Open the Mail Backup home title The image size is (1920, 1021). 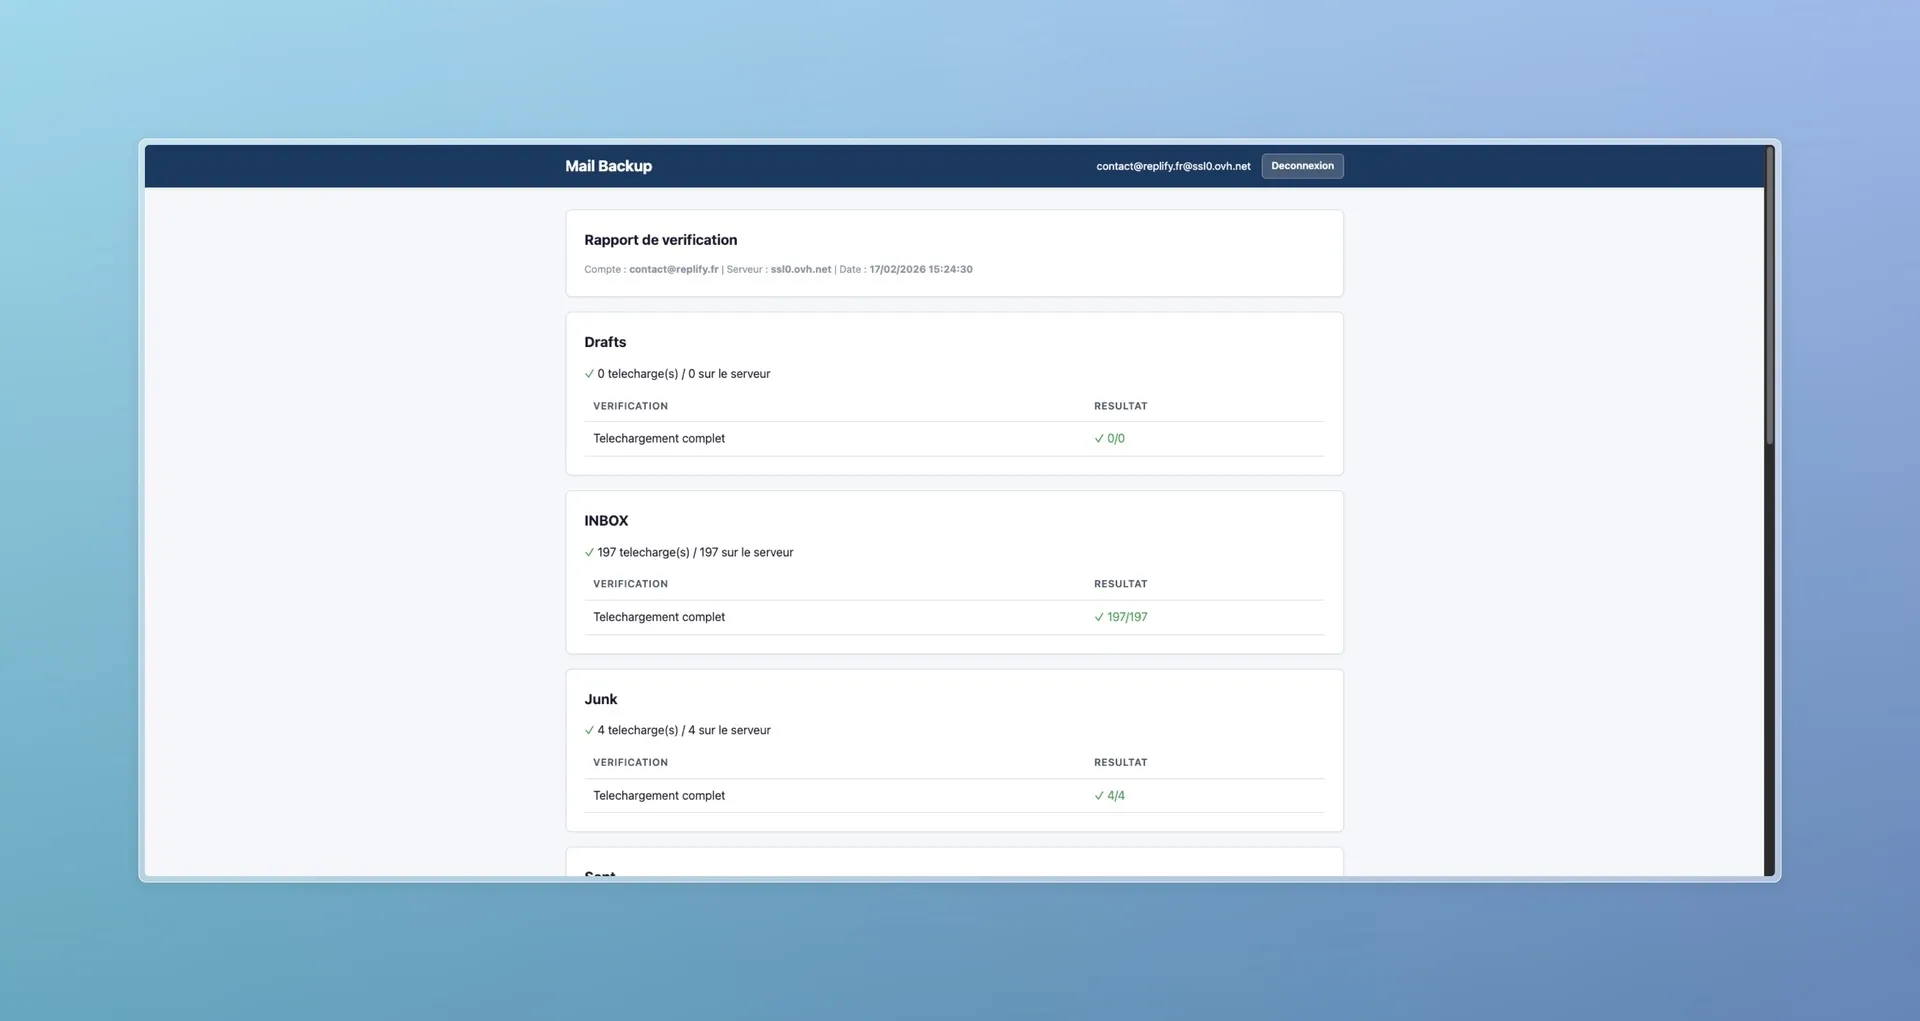pyautogui.click(x=608, y=166)
